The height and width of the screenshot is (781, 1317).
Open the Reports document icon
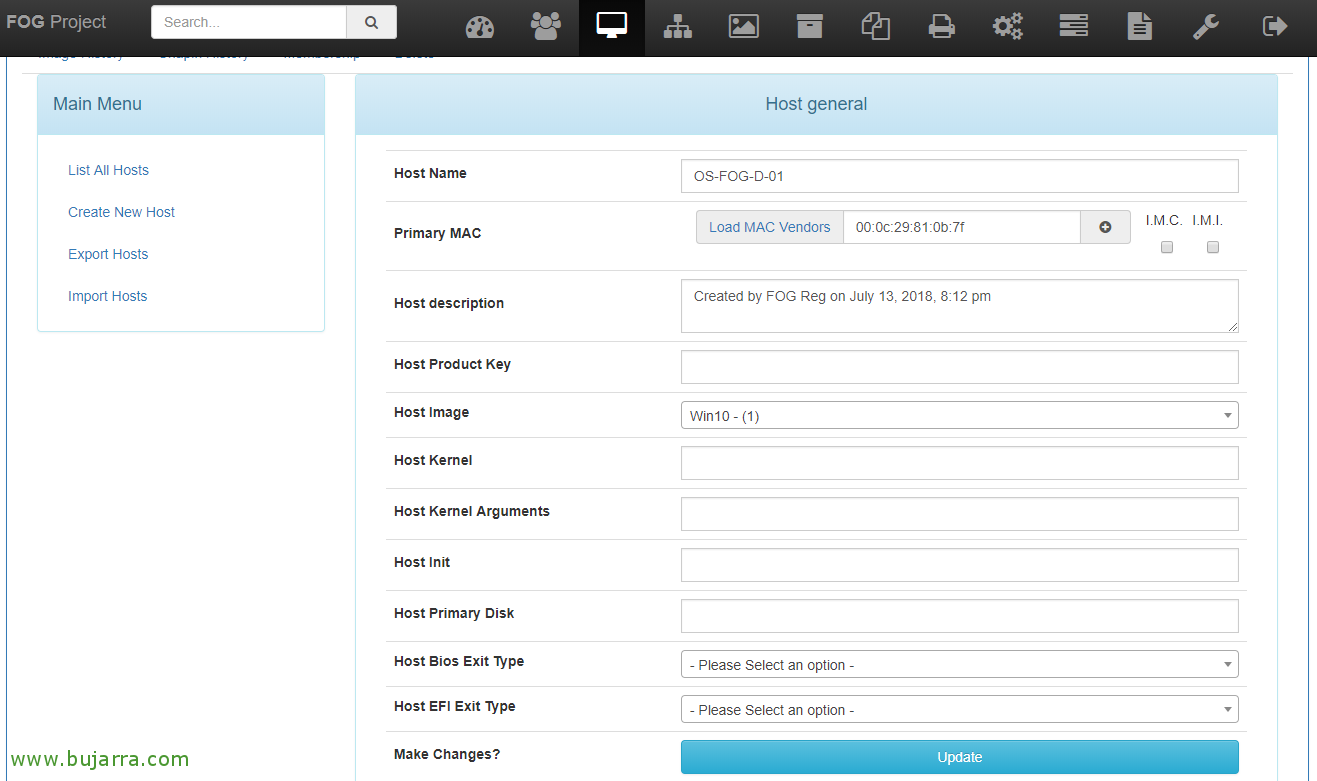point(1140,27)
